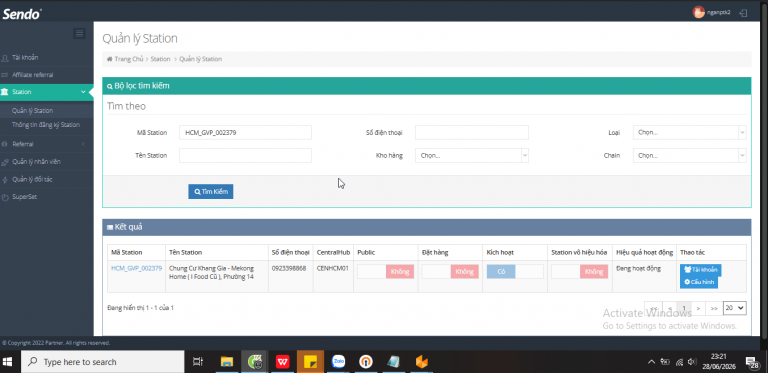Toggle the Kích hoạt switch showing Có

coord(515,272)
